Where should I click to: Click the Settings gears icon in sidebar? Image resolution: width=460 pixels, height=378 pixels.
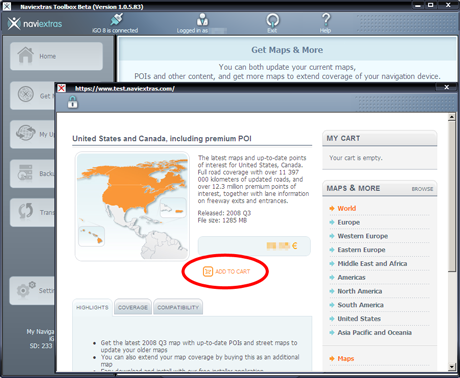(26, 289)
